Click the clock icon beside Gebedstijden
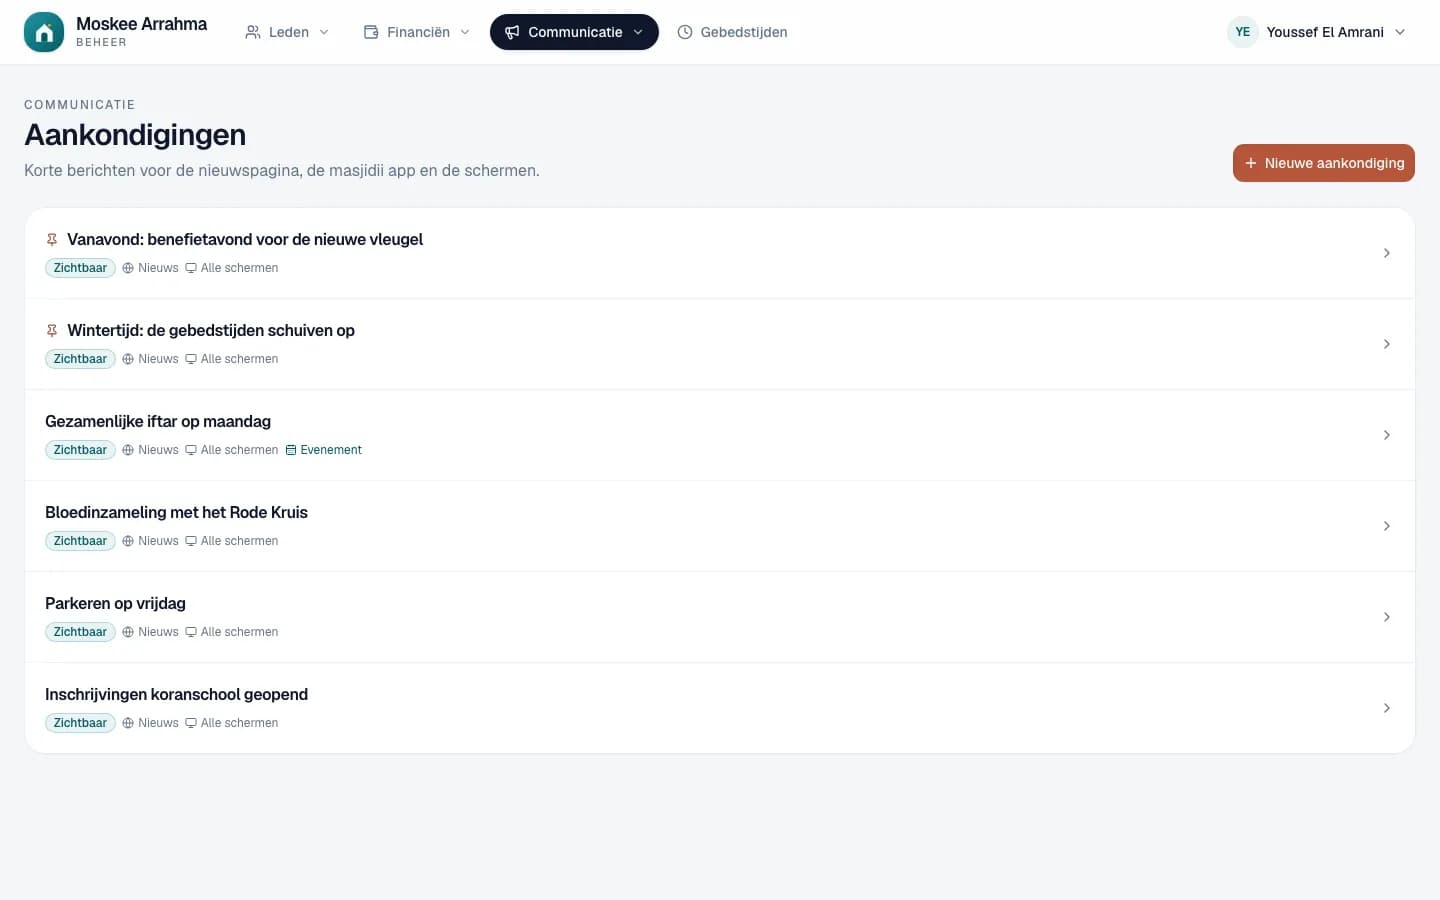Screen dimensions: 1440x900 pyautogui.click(x=685, y=32)
